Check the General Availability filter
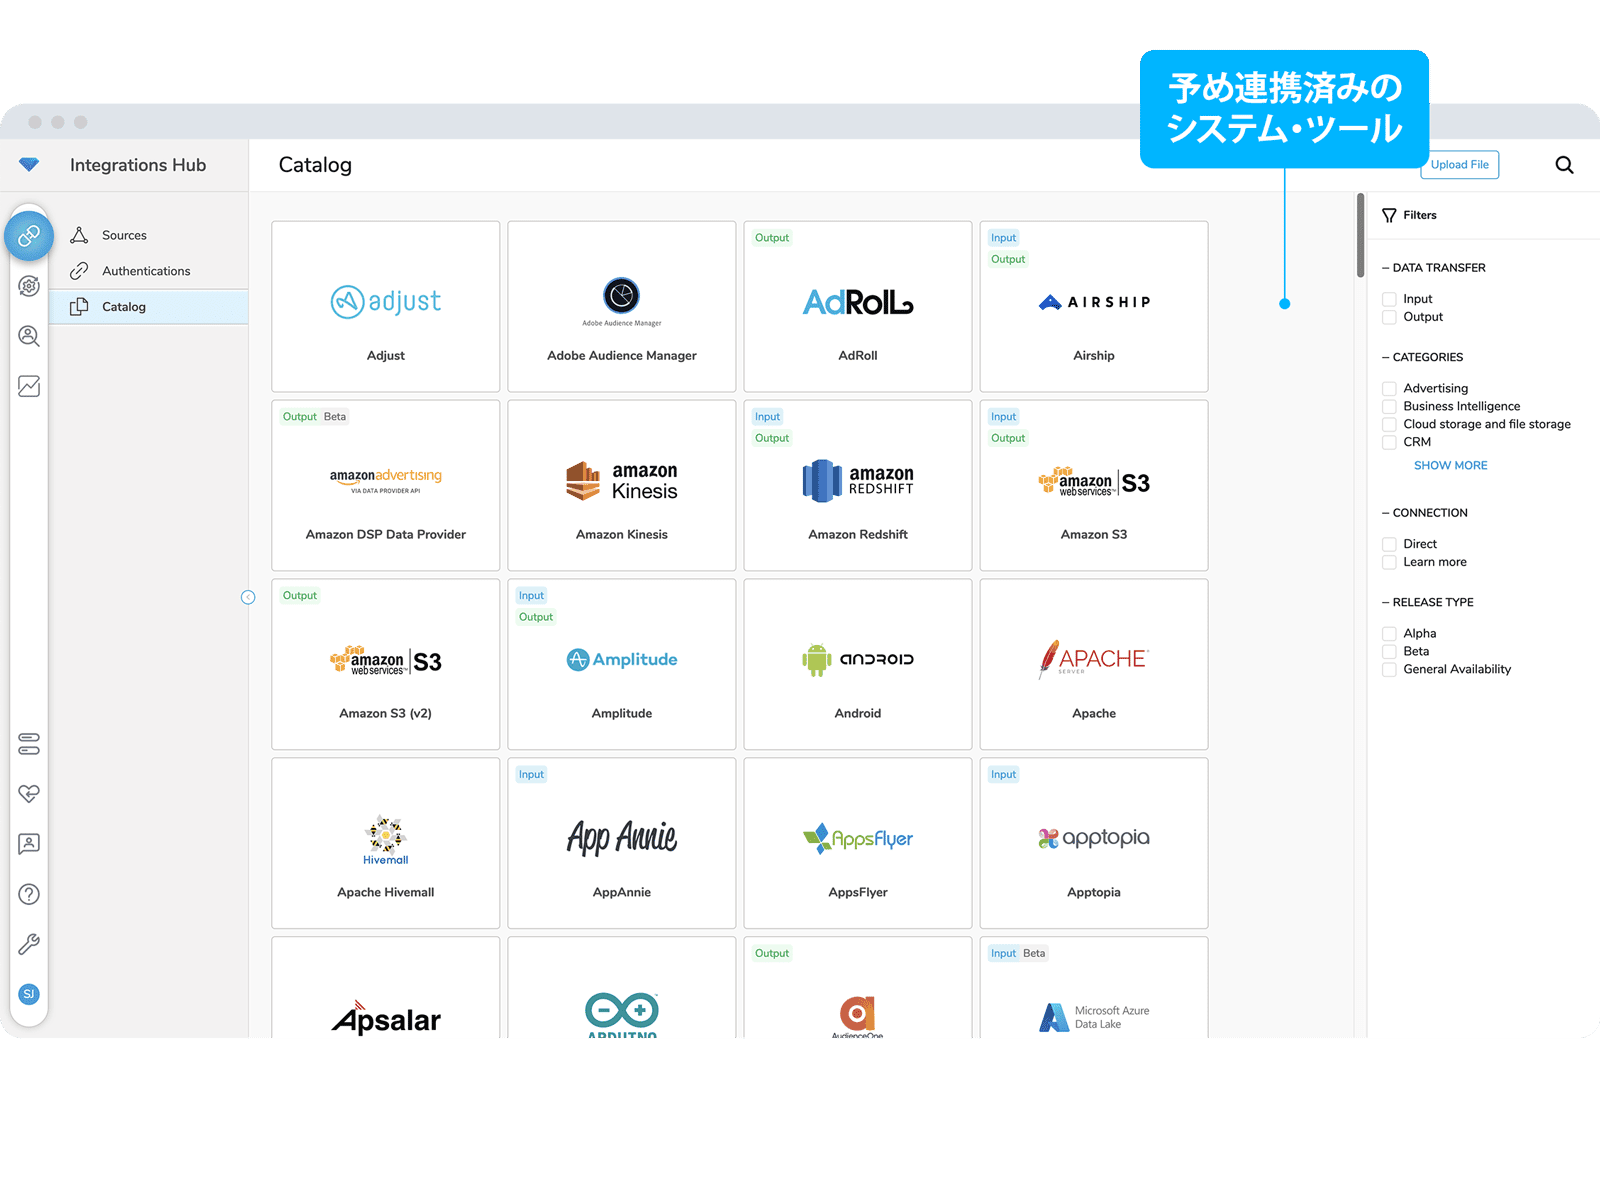Viewport: 1600px width, 1177px height. [1389, 670]
